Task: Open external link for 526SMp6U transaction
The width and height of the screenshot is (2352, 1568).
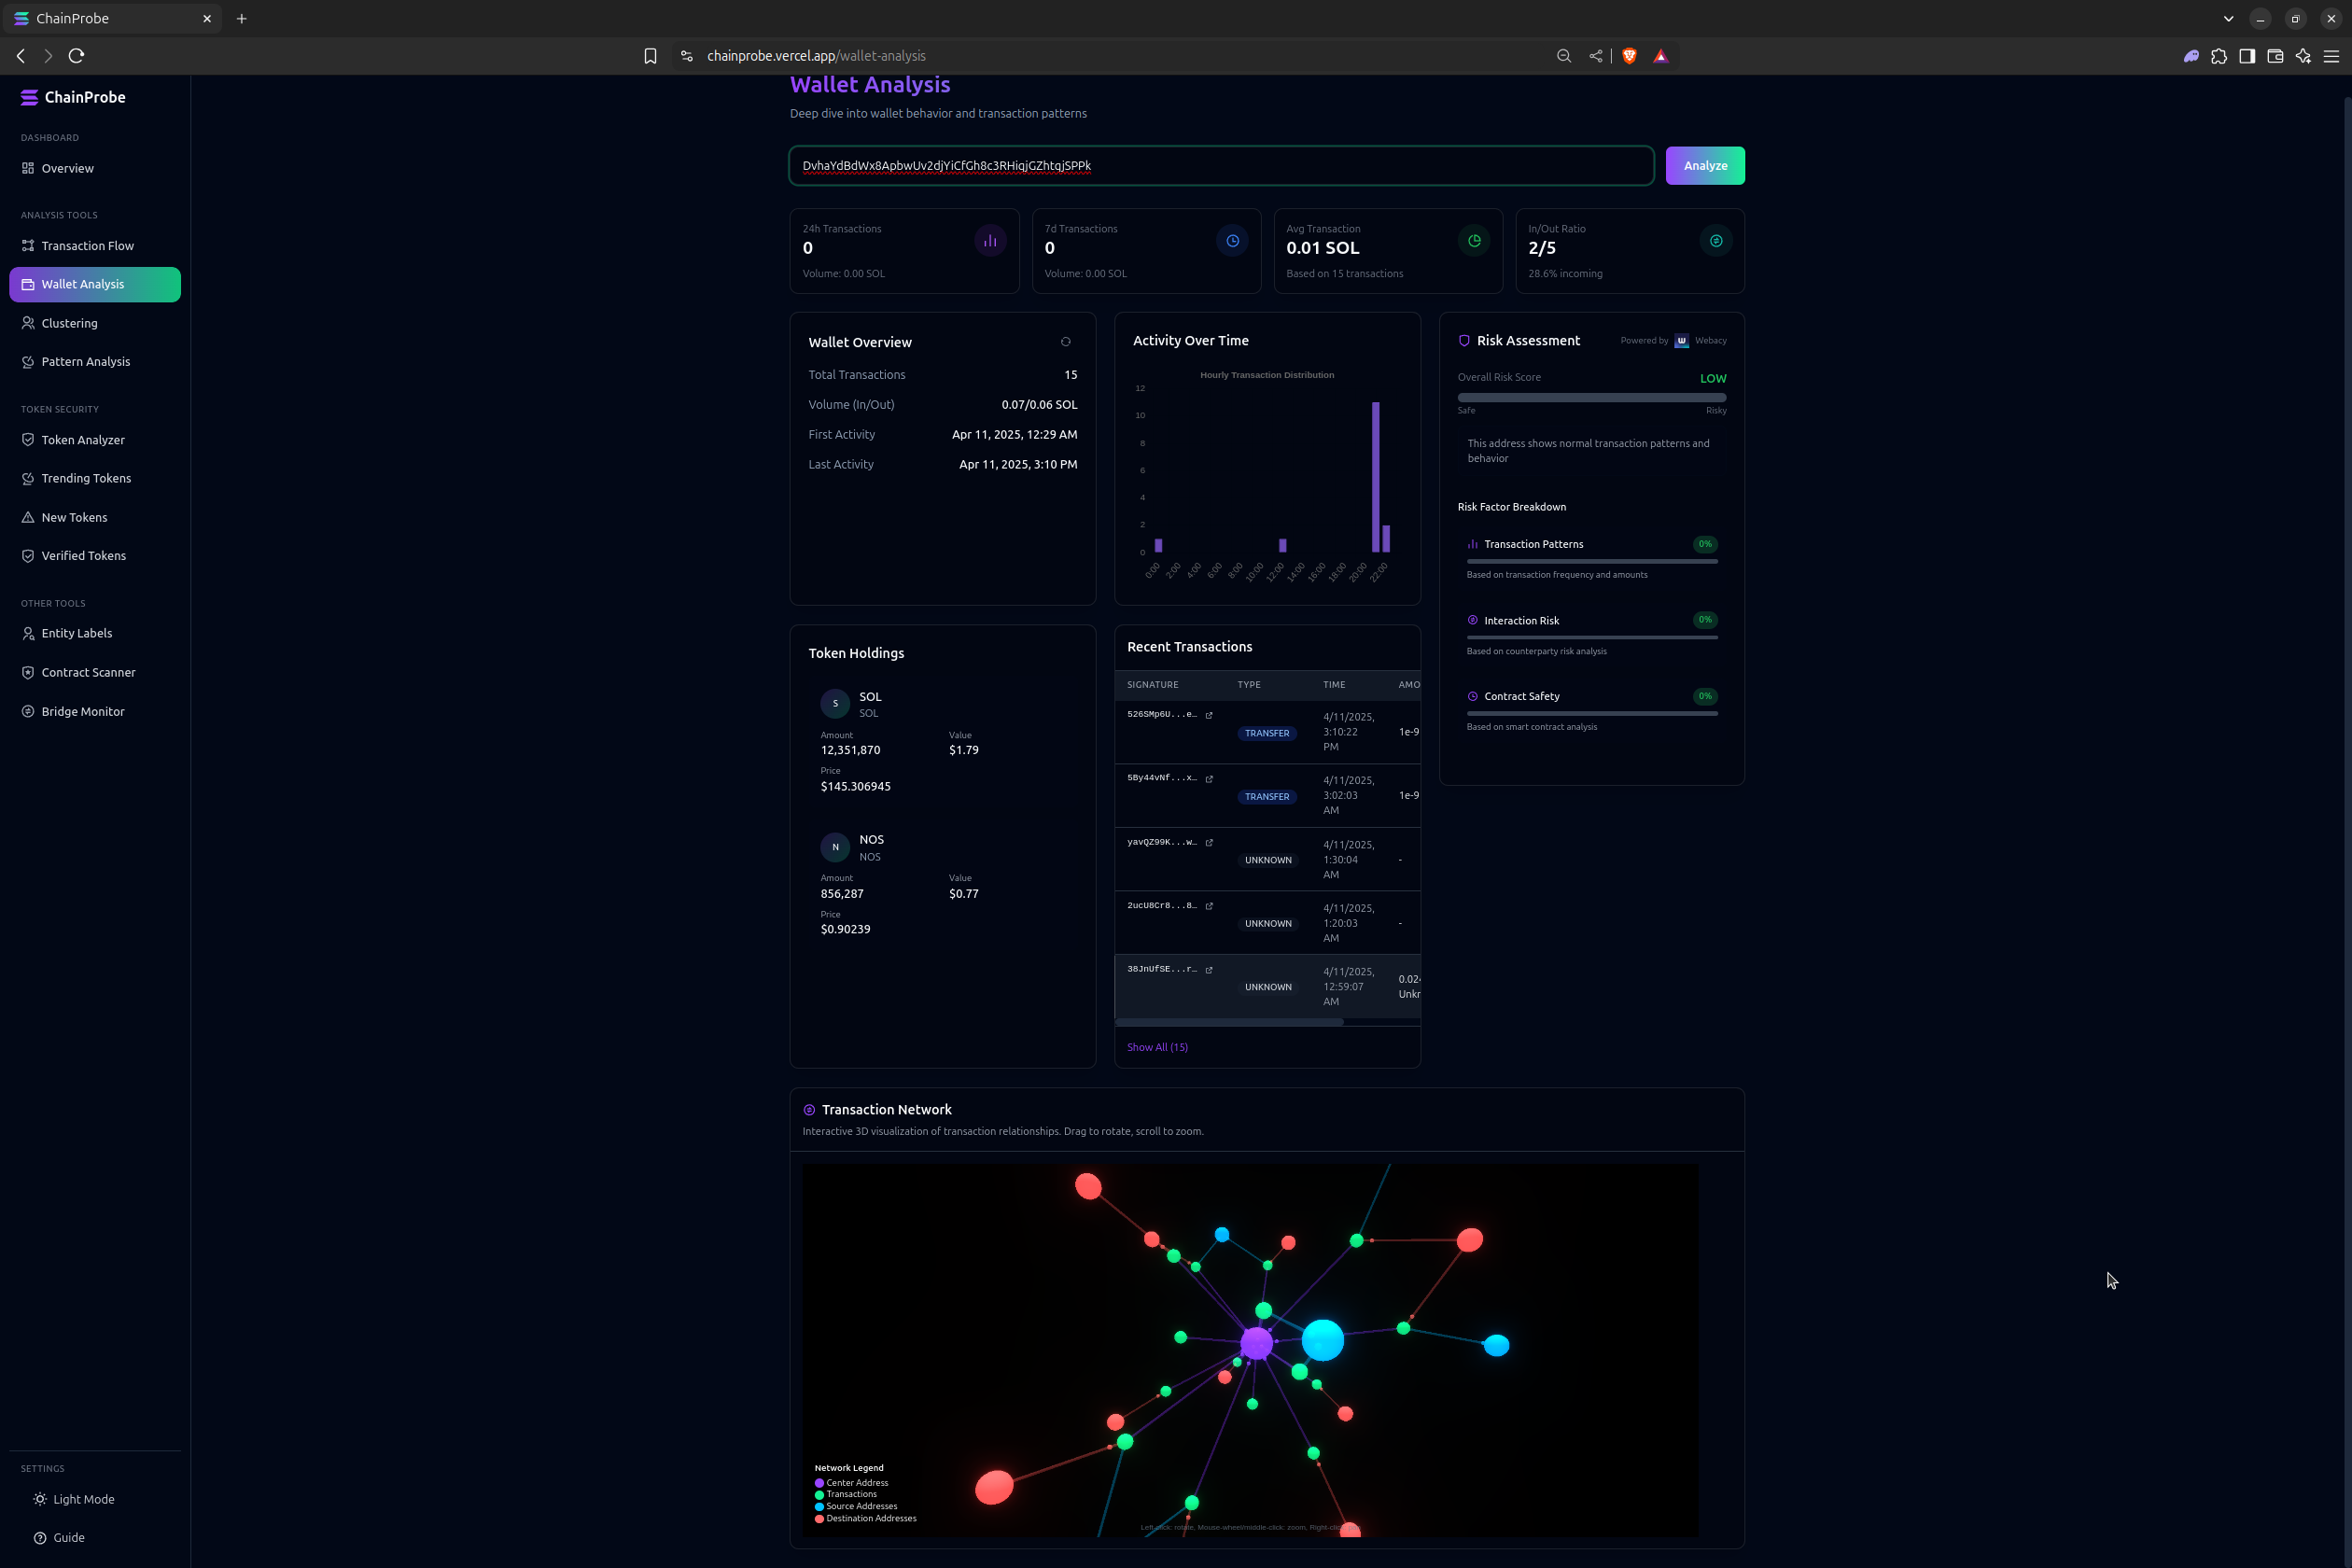Action: click(x=1209, y=715)
